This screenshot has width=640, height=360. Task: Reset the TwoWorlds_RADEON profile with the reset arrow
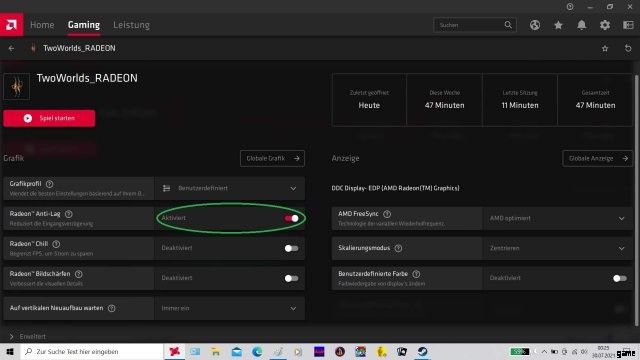point(628,48)
